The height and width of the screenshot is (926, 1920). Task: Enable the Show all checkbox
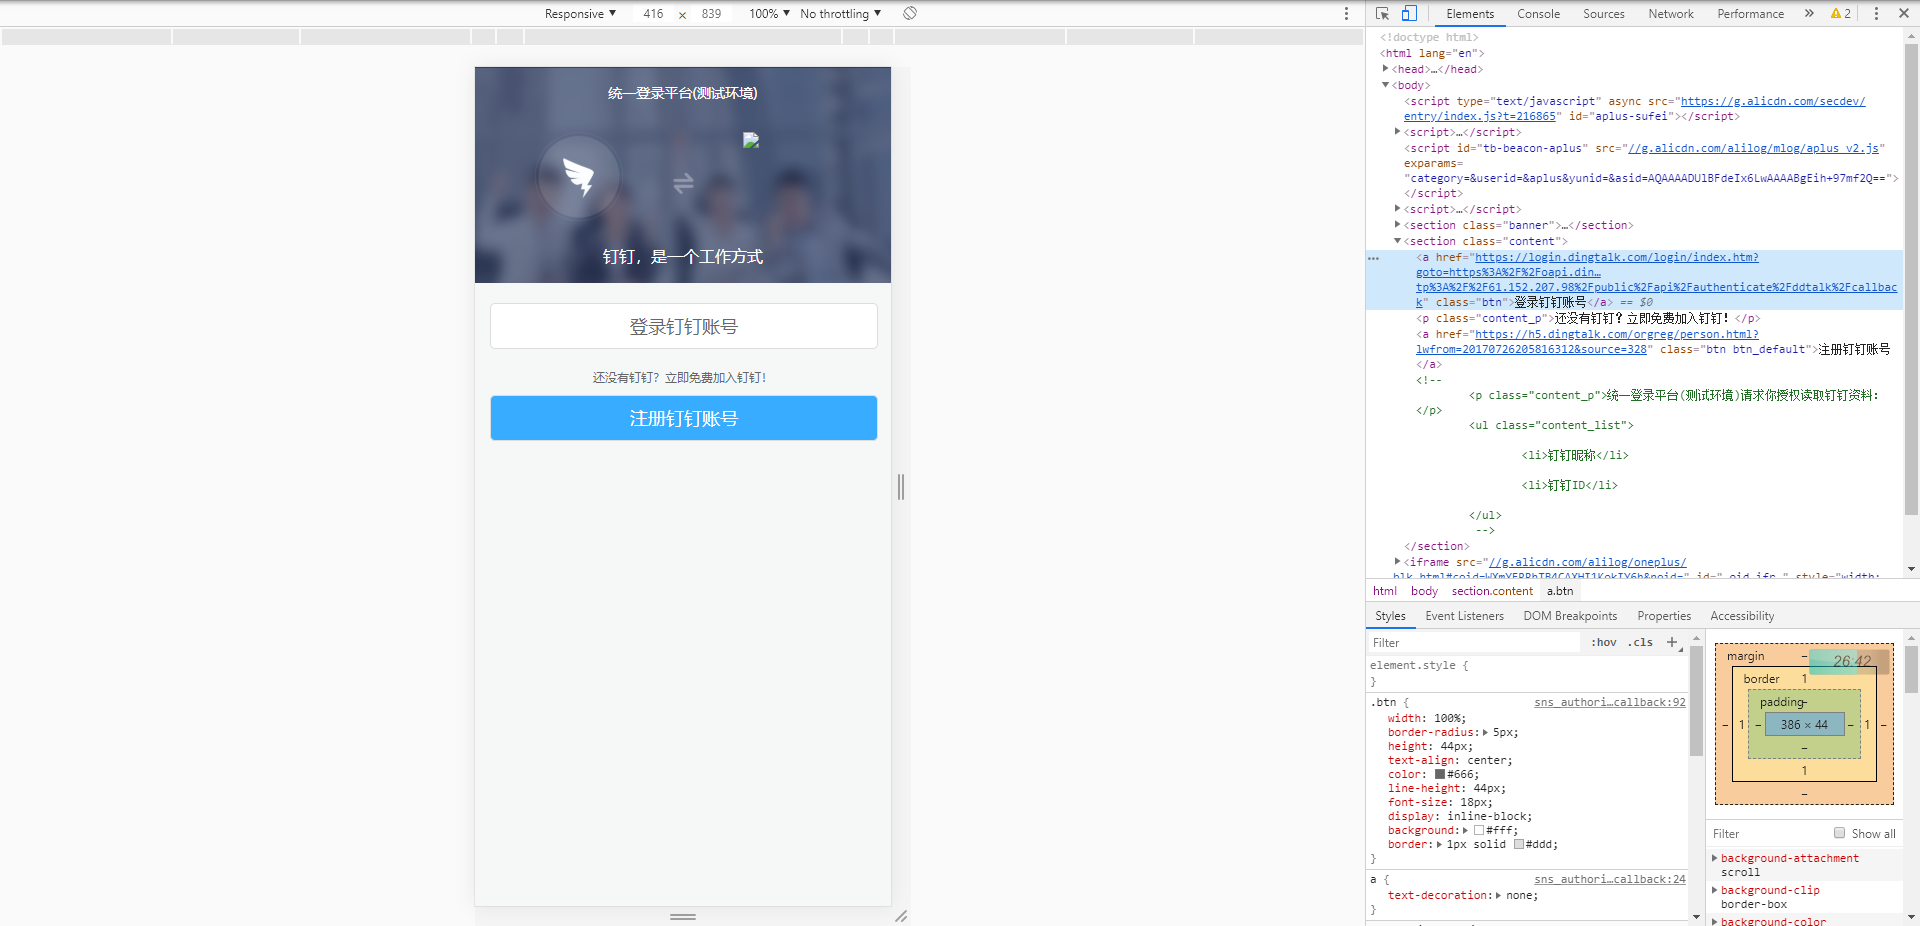click(1839, 833)
